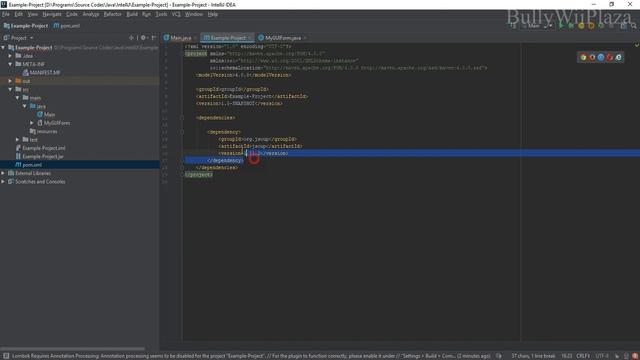This screenshot has height=360, width=640.
Task: Open the Navigate menu
Action: pyautogui.click(x=52, y=14)
